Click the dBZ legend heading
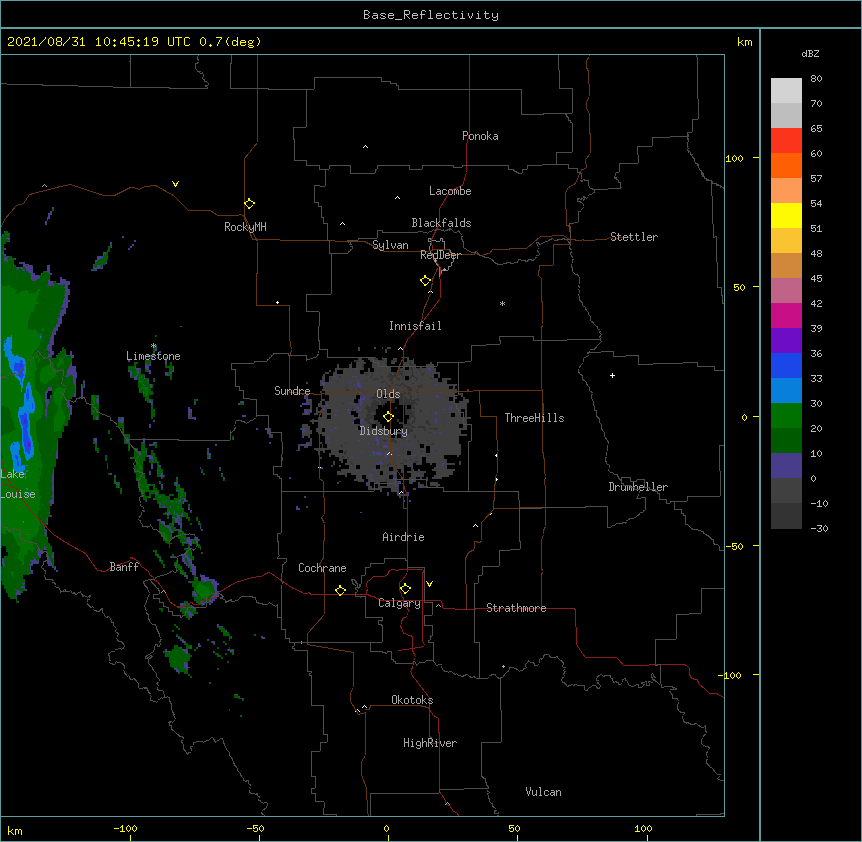Viewport: 862px width, 842px height. tap(810, 53)
